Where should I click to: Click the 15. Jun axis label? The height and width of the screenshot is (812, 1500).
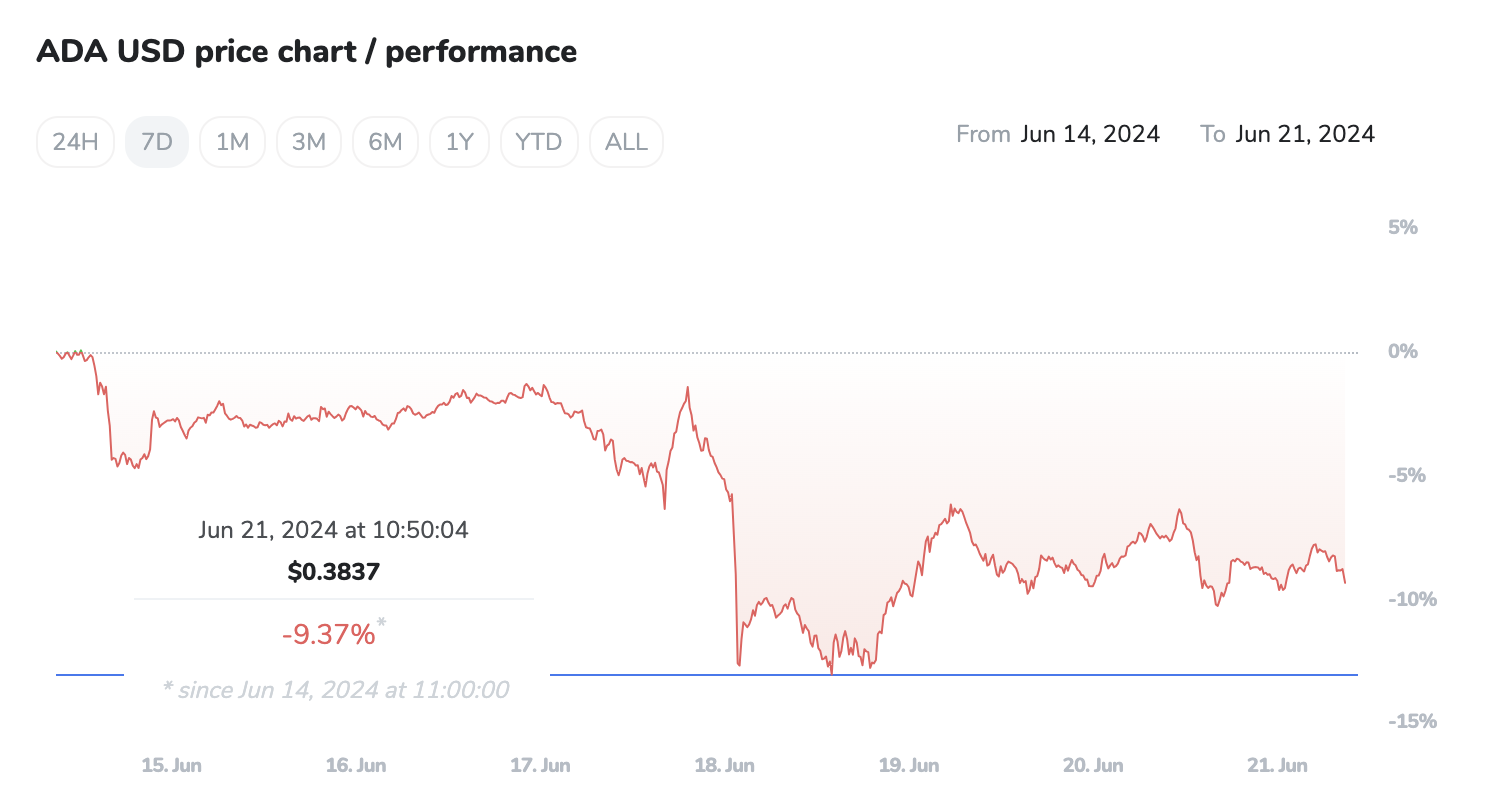[171, 766]
